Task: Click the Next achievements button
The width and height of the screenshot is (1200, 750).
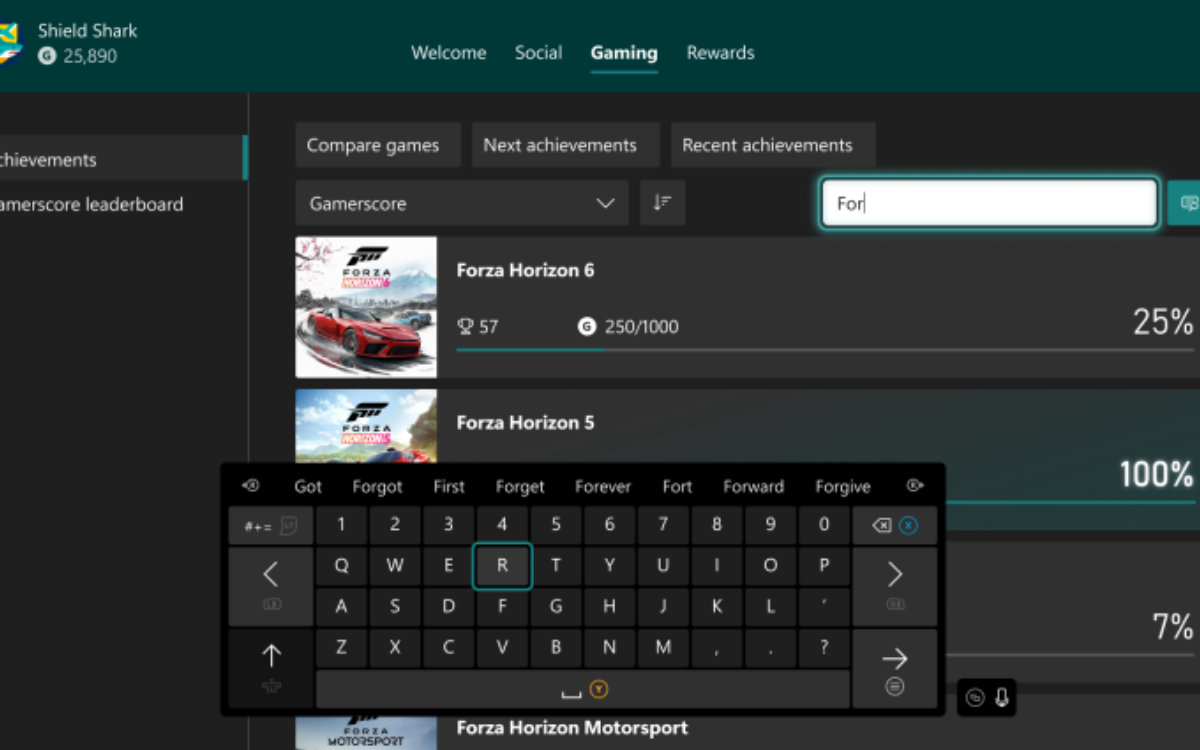Action: point(565,145)
